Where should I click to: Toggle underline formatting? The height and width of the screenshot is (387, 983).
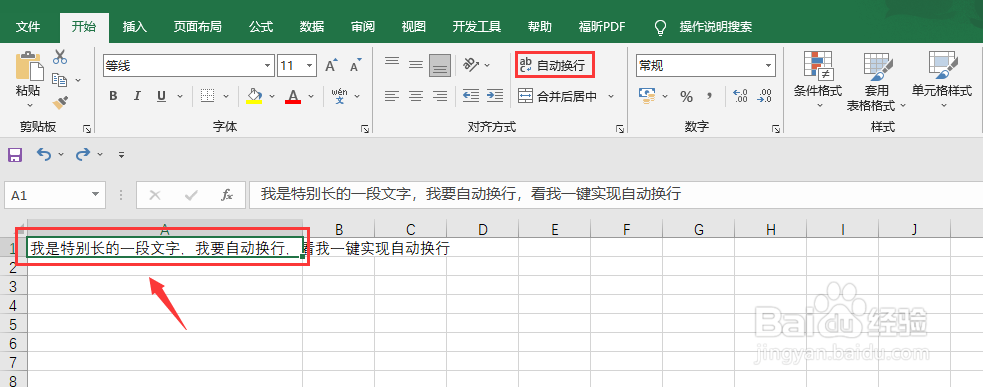[161, 96]
